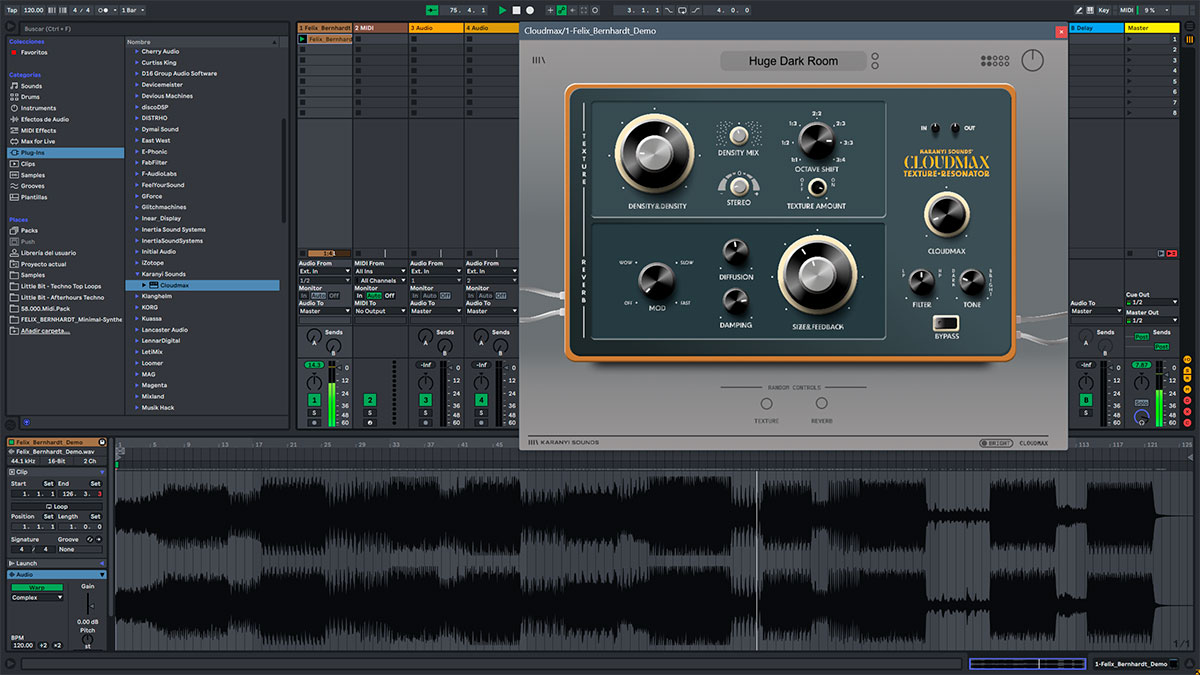
Task: Click the Cloudmax logo menu icon
Action: click(x=538, y=61)
